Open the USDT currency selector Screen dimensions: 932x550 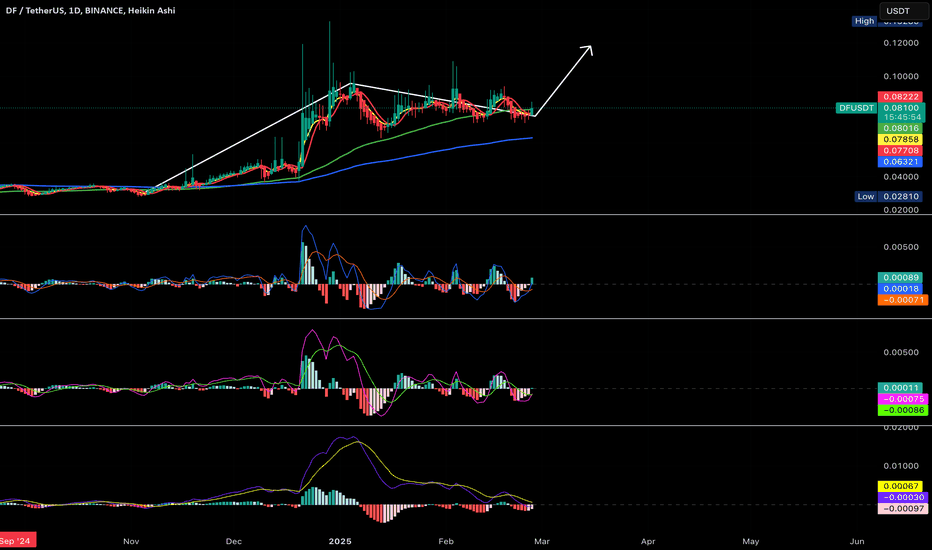tap(903, 11)
